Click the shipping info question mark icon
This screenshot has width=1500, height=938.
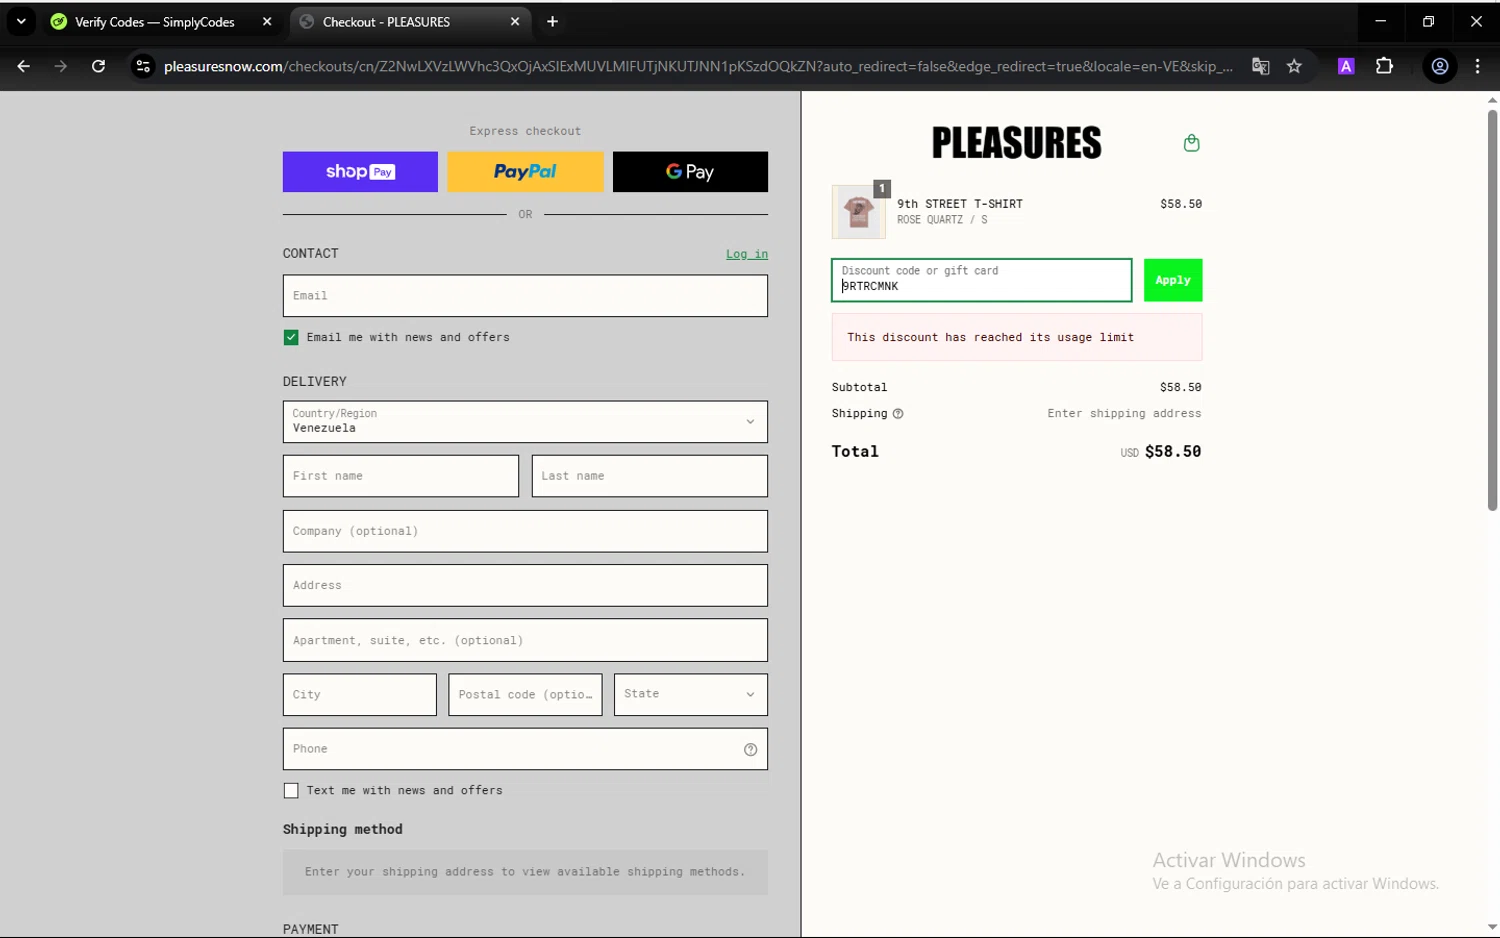[x=898, y=413]
